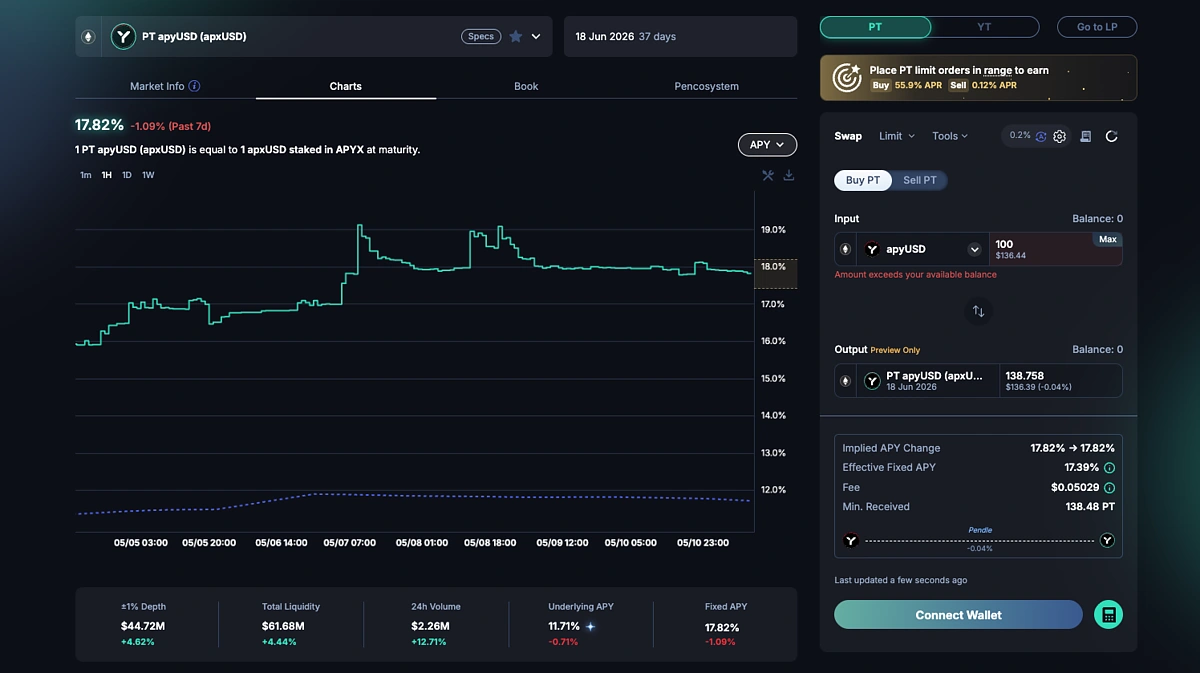Click the Go to LP button
This screenshot has width=1200, height=673.
[x=1097, y=27]
